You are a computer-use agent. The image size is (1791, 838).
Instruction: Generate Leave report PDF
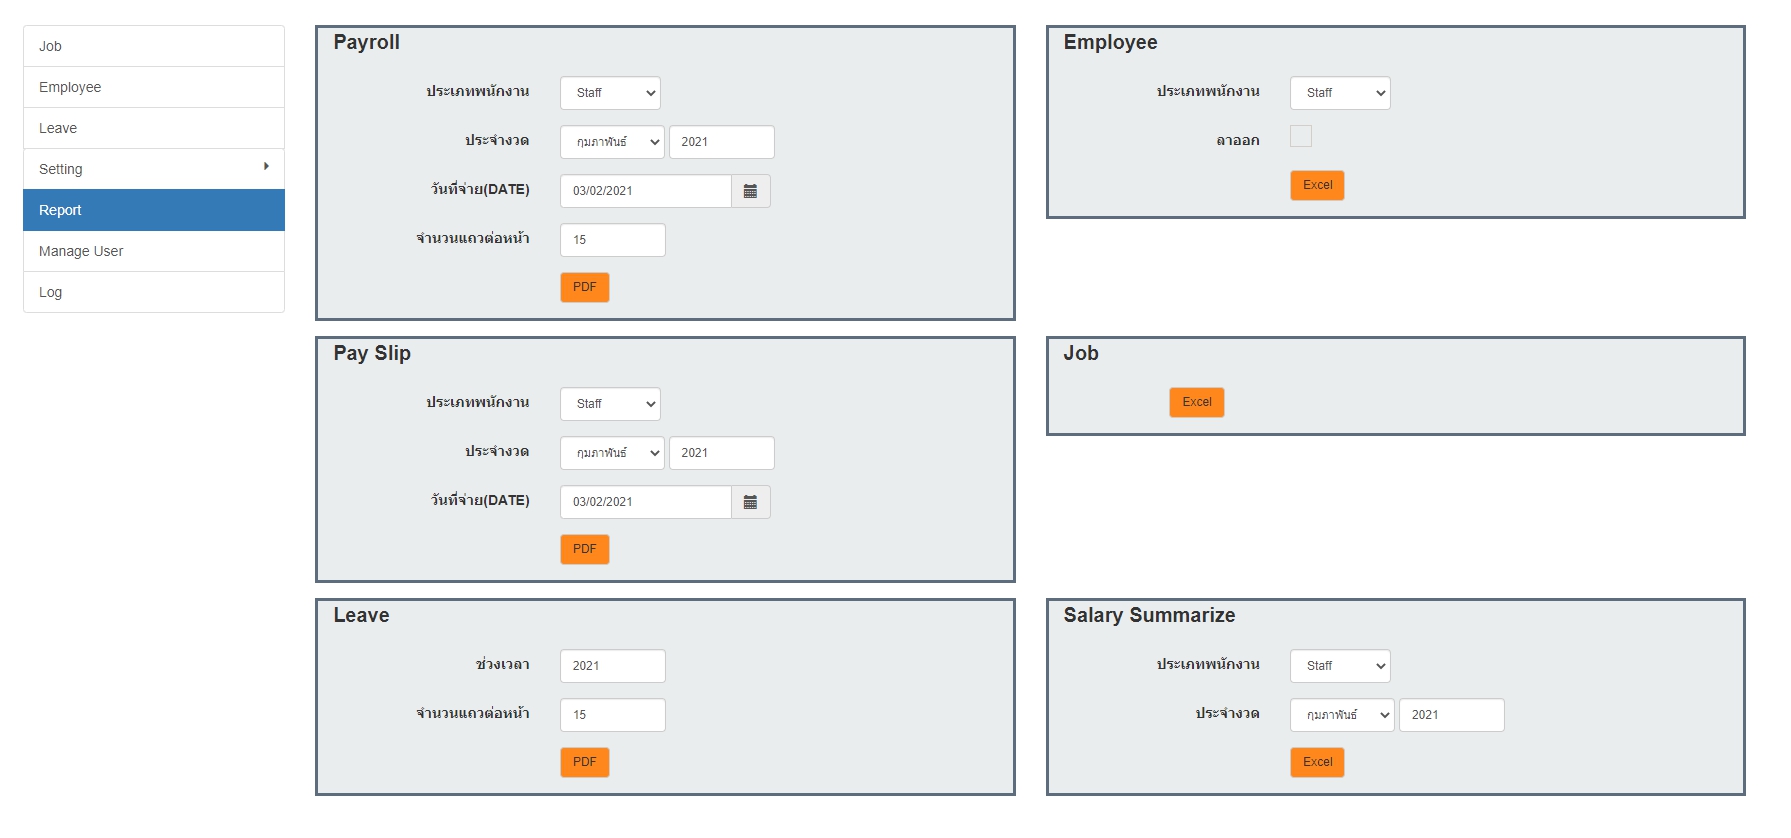585,762
